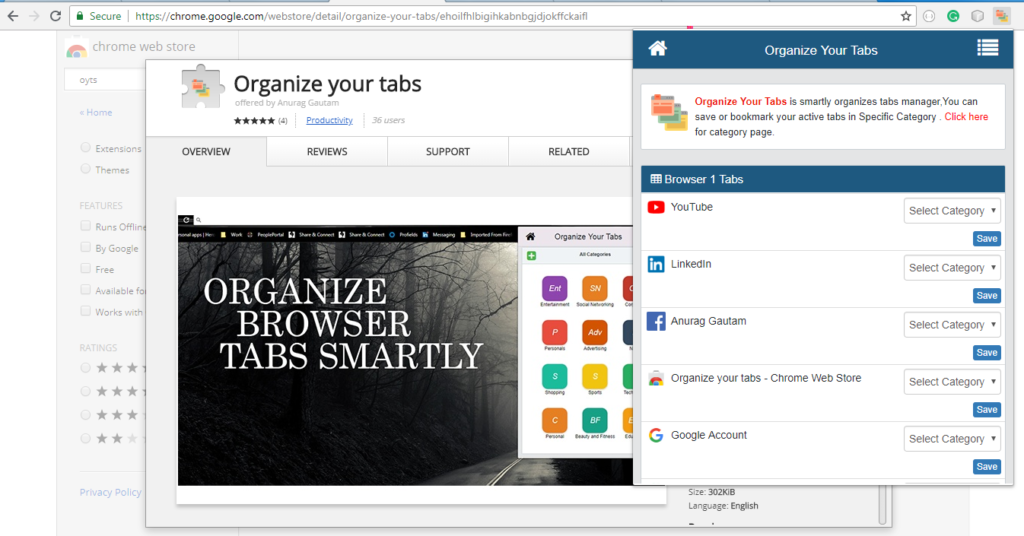The image size is (1024, 536).
Task: Click the Facebook icon for Anurag Gautam
Action: [x=656, y=321]
